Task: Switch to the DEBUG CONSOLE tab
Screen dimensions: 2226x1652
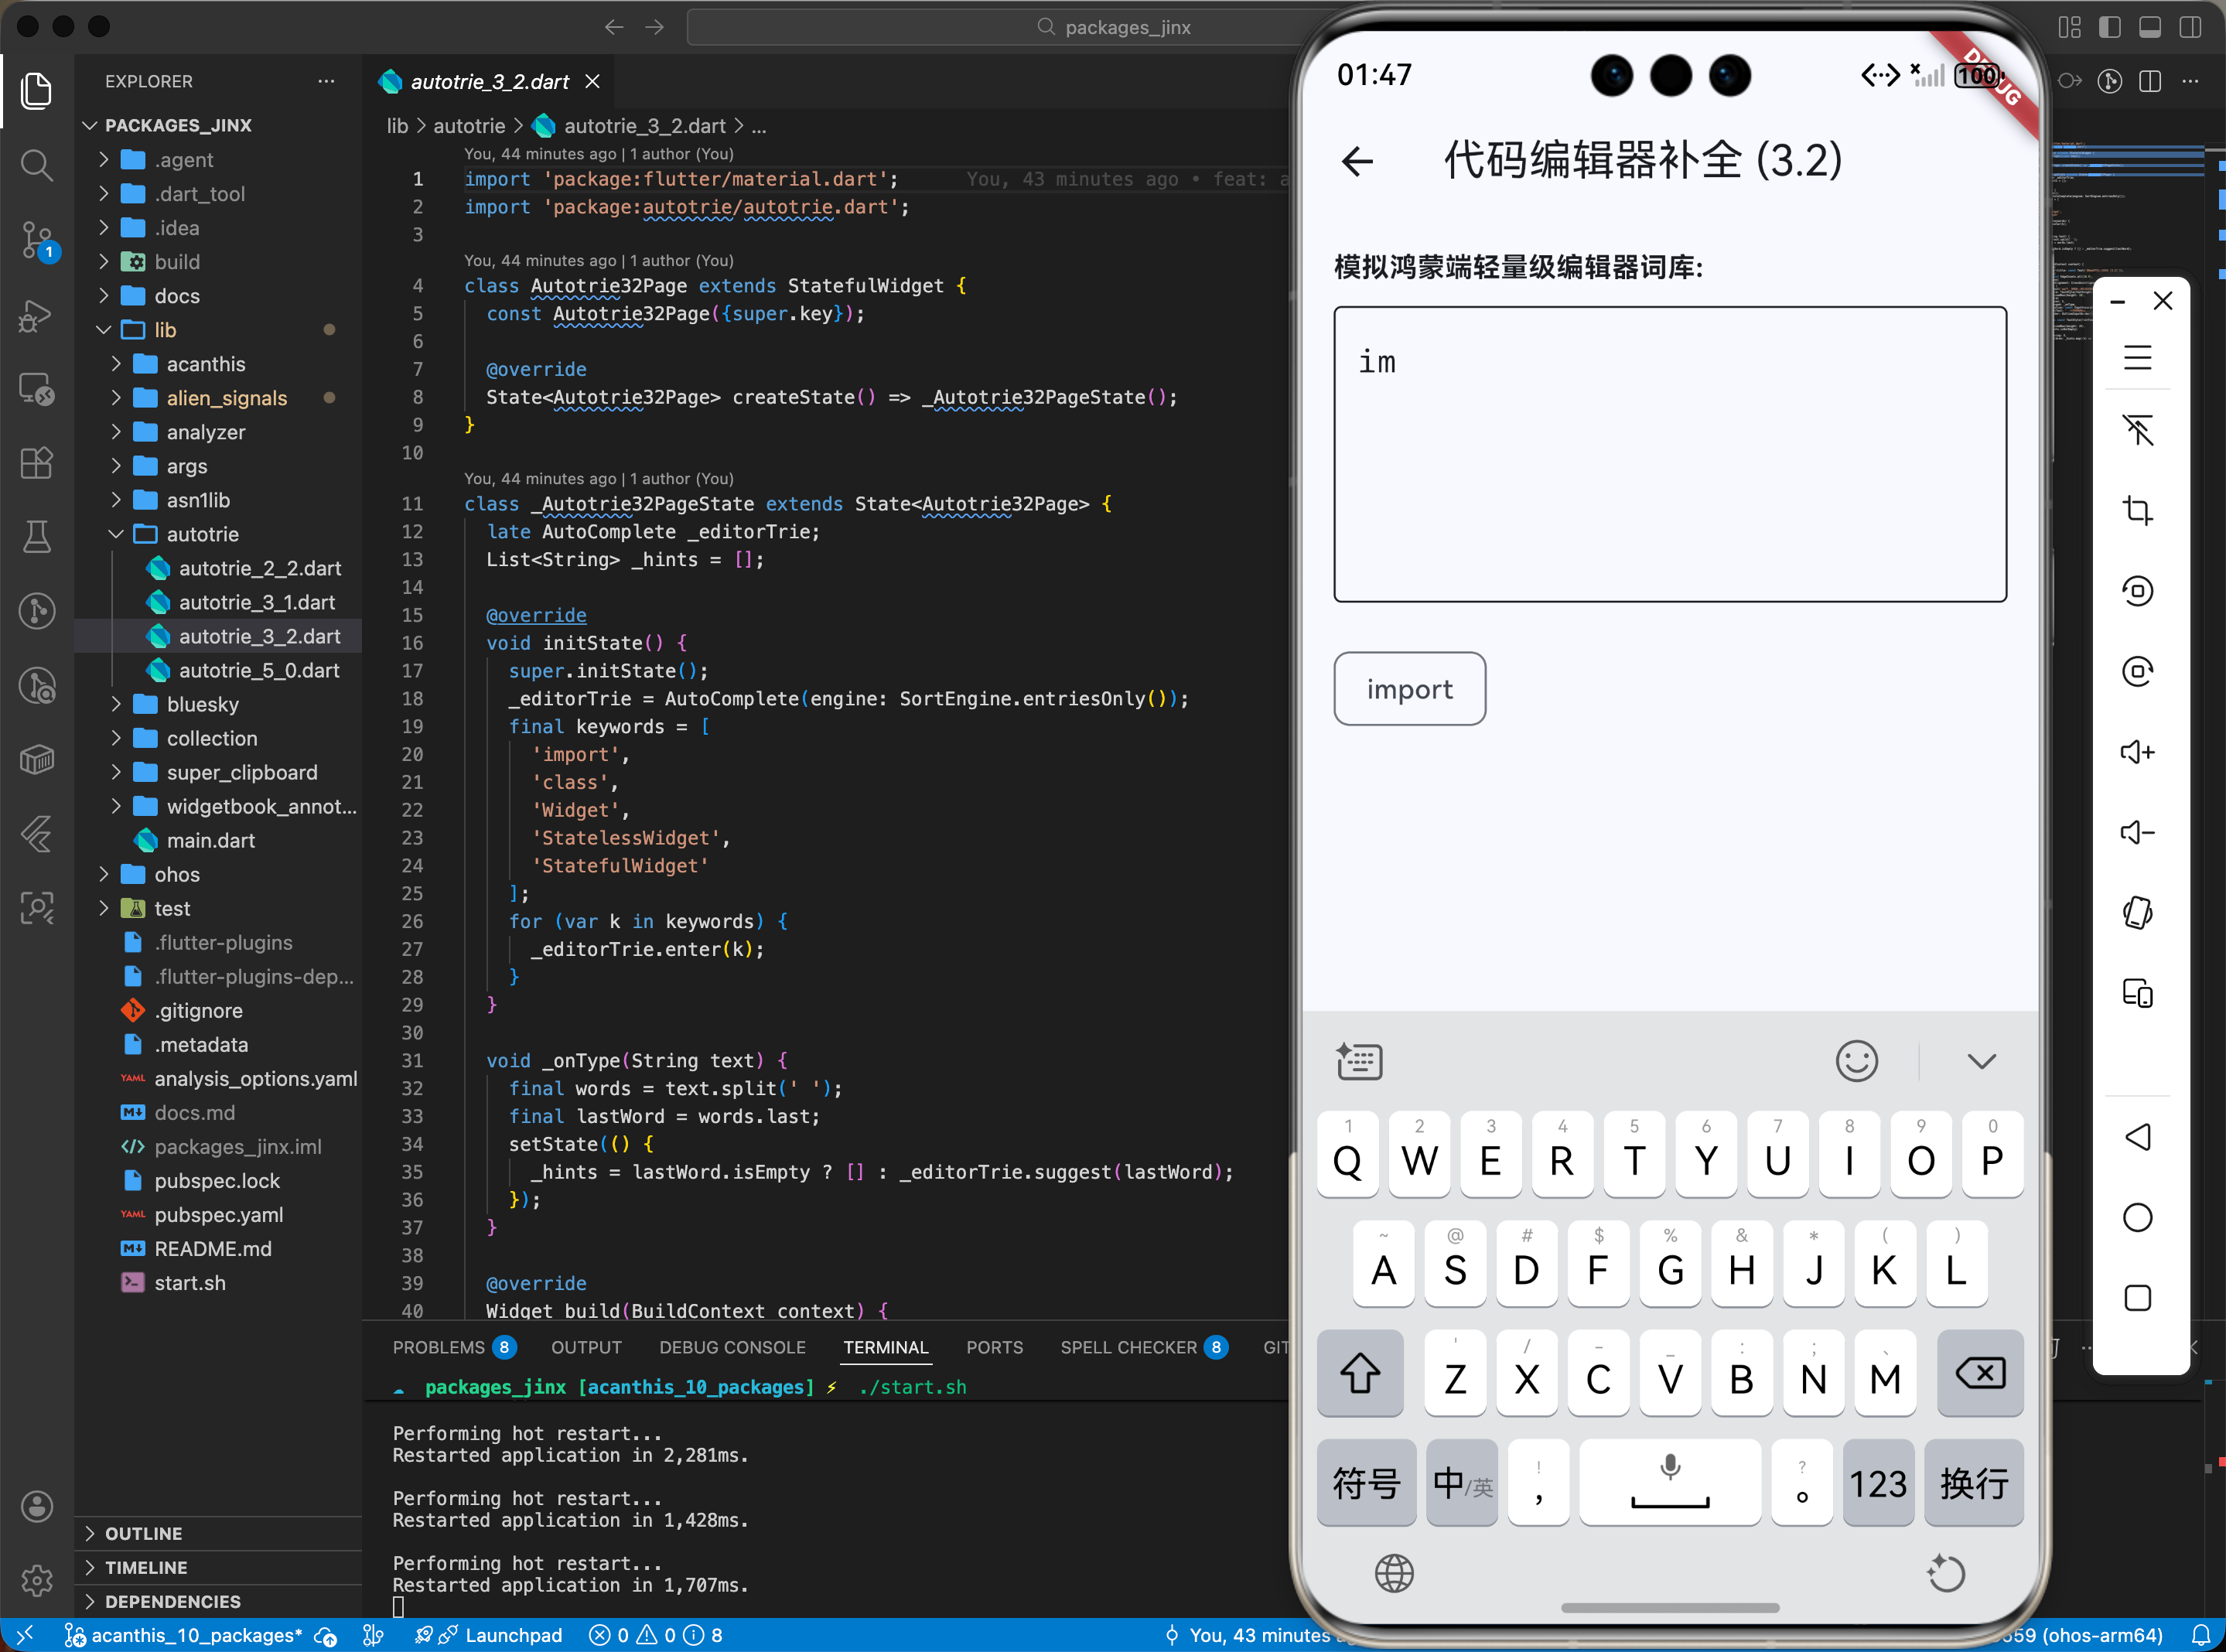Action: (x=732, y=1347)
